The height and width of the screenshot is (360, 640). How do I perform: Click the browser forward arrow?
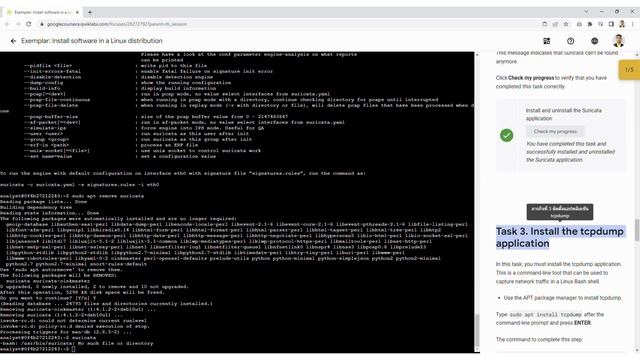tap(18, 24)
